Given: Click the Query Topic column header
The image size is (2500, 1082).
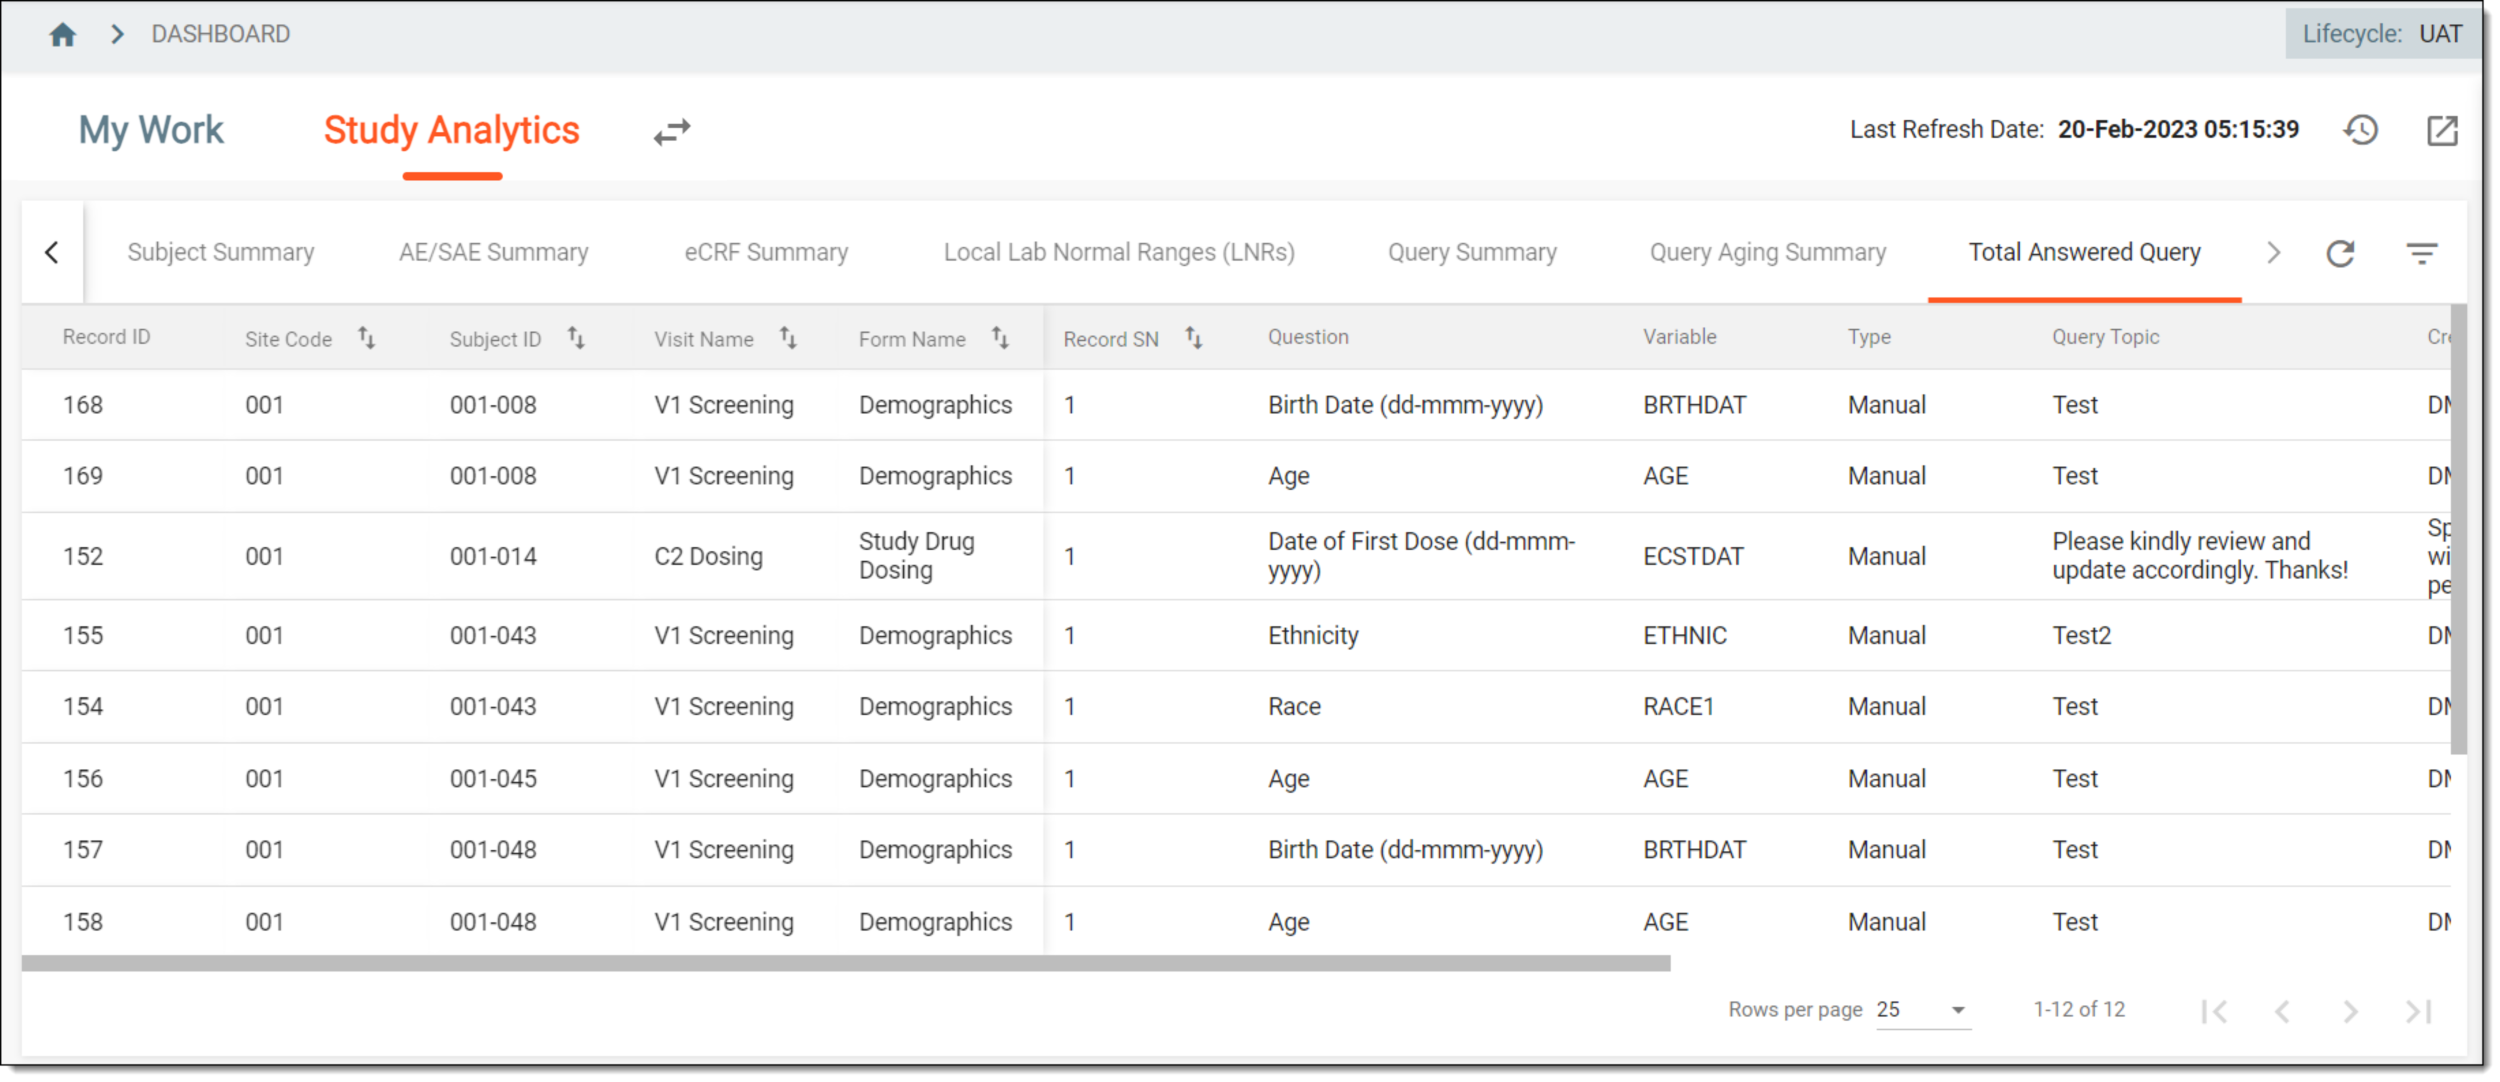Looking at the screenshot, I should coord(2105,338).
